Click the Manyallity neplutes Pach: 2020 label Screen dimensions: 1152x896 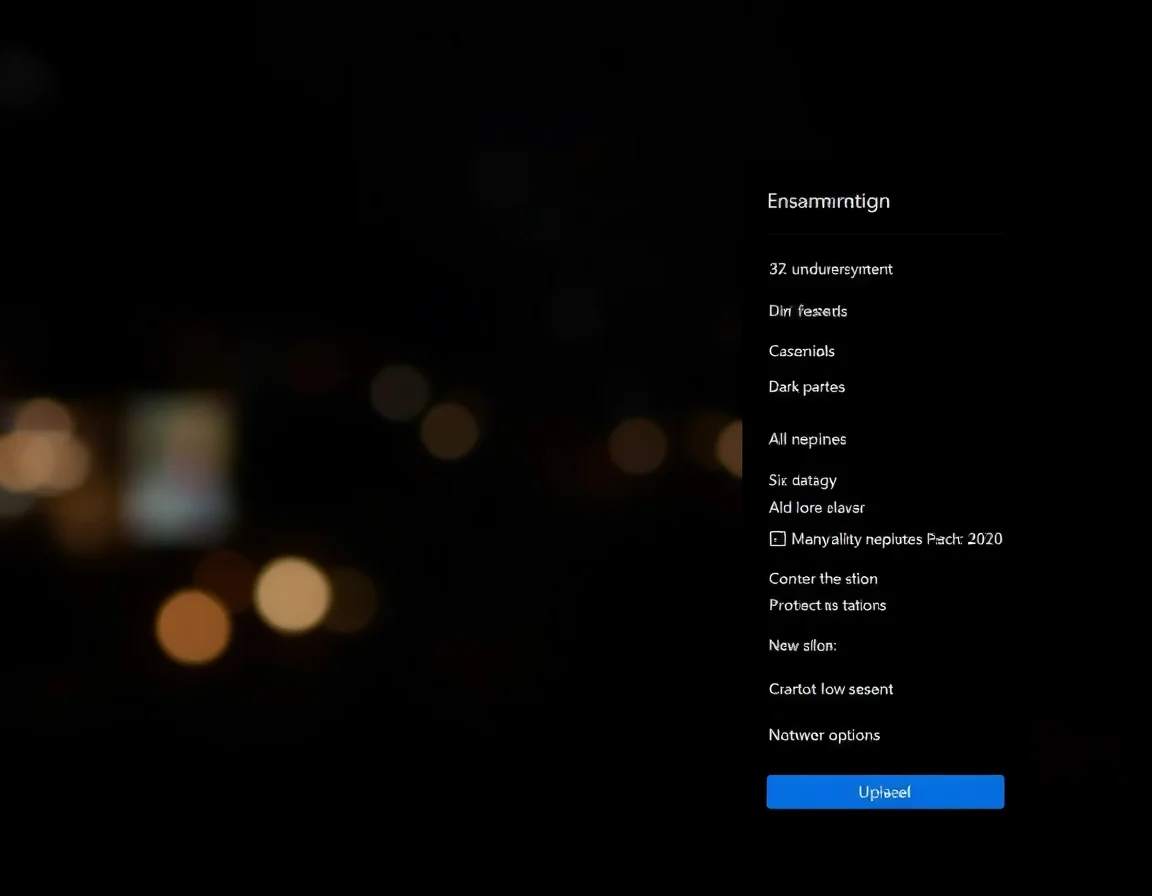[896, 539]
